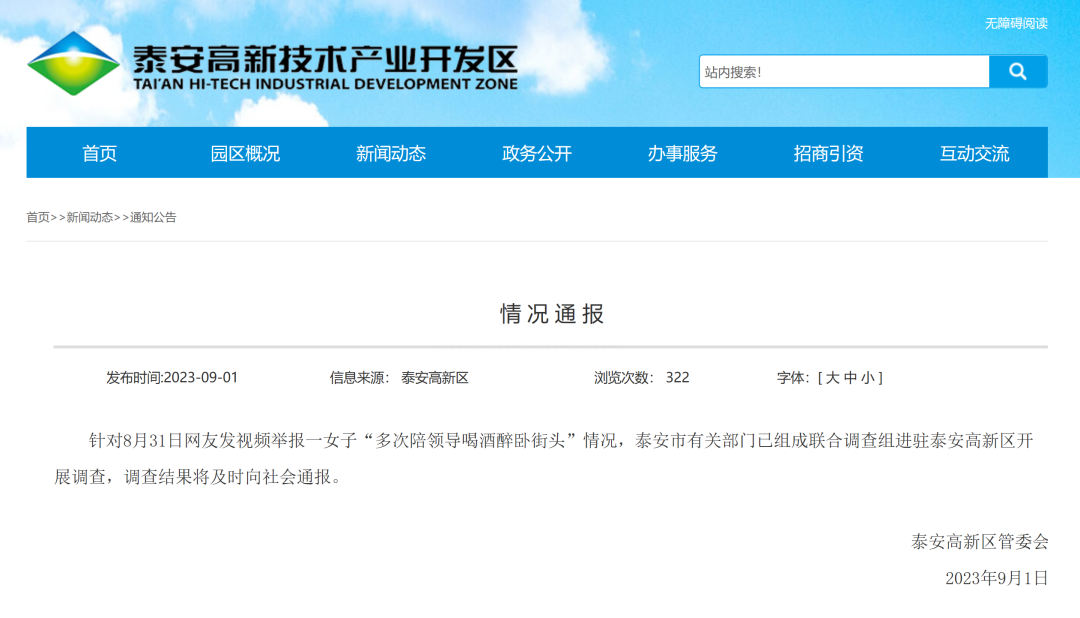
Task: Click the 泰安高新技术产业开发区 site title text
Action: pyautogui.click(x=325, y=60)
